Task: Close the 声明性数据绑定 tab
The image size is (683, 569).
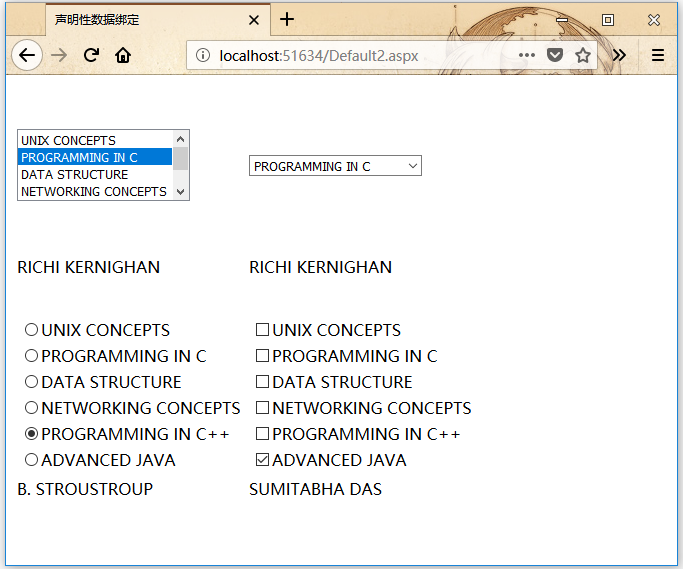Action: [254, 20]
